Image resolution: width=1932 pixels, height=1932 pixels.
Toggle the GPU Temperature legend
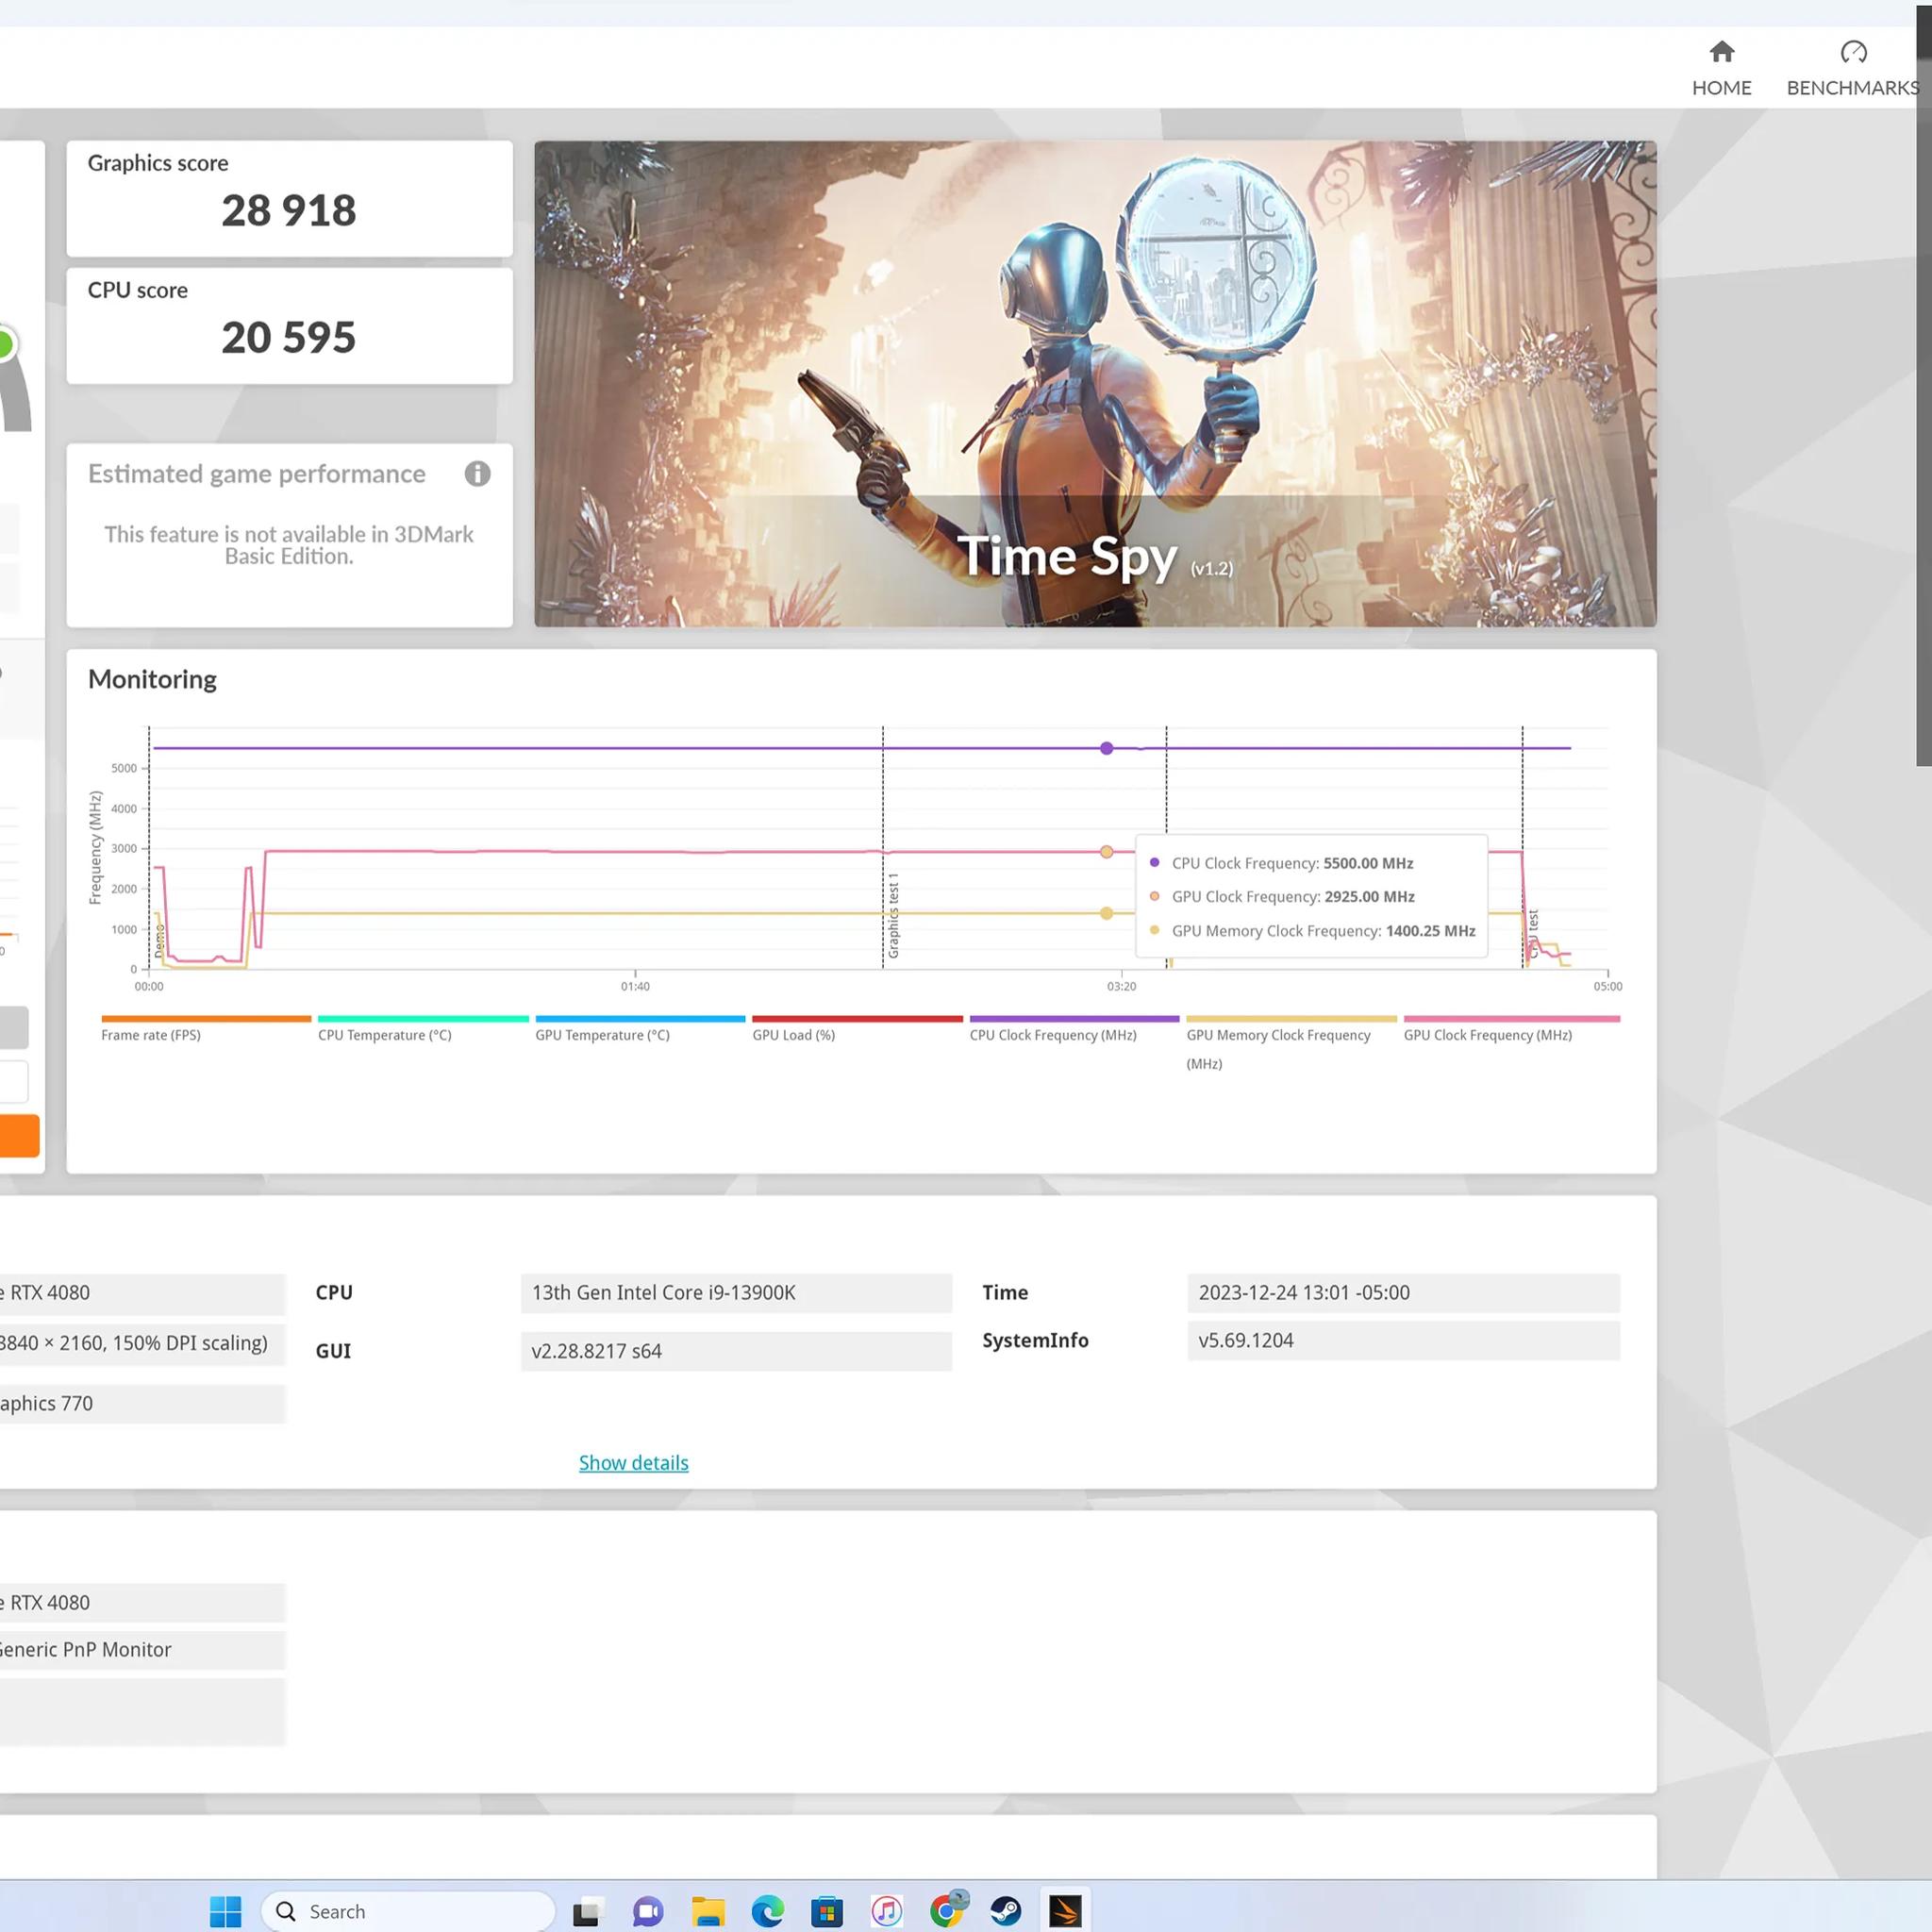tap(640, 1029)
